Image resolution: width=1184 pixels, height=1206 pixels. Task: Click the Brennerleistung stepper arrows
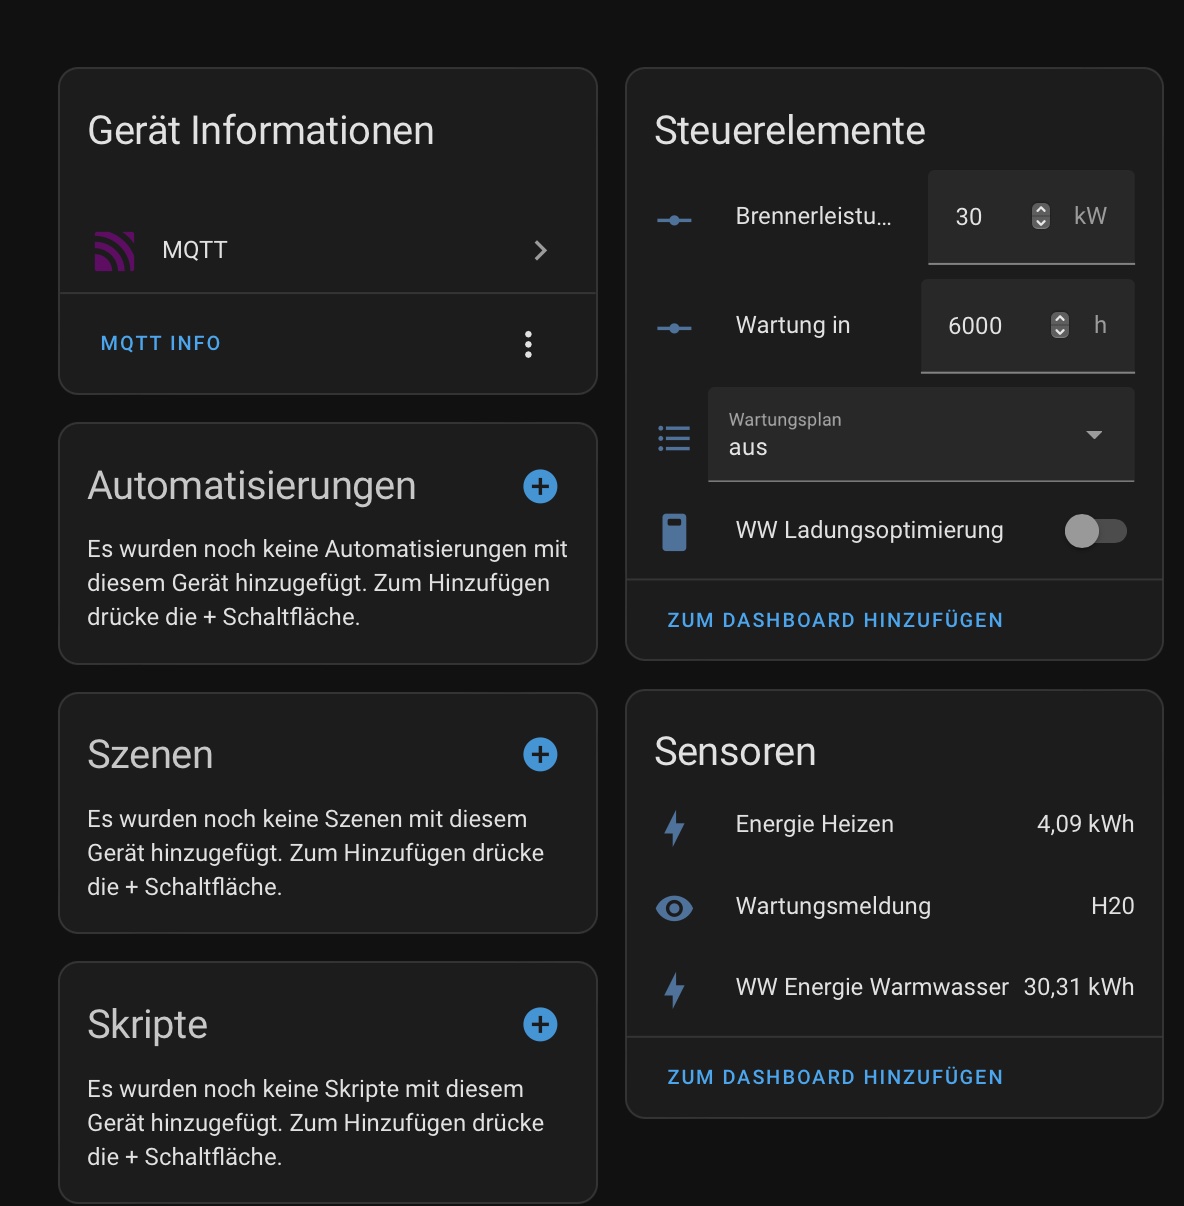[1040, 216]
